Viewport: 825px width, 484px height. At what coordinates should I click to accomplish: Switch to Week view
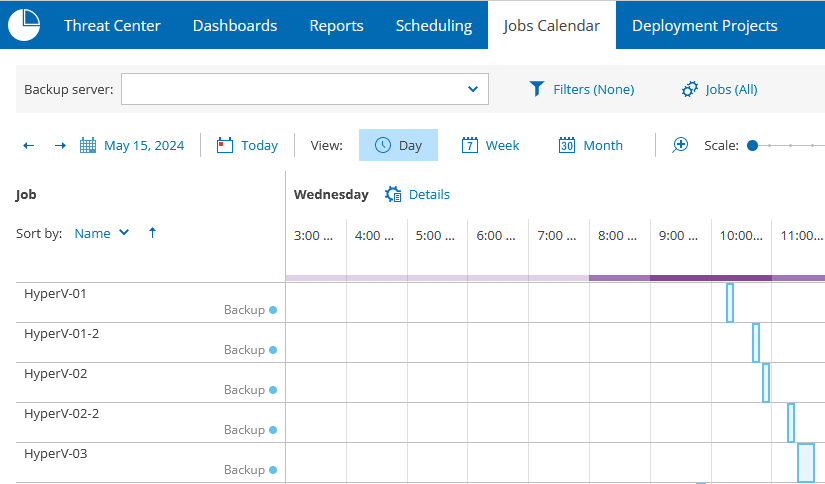point(490,145)
